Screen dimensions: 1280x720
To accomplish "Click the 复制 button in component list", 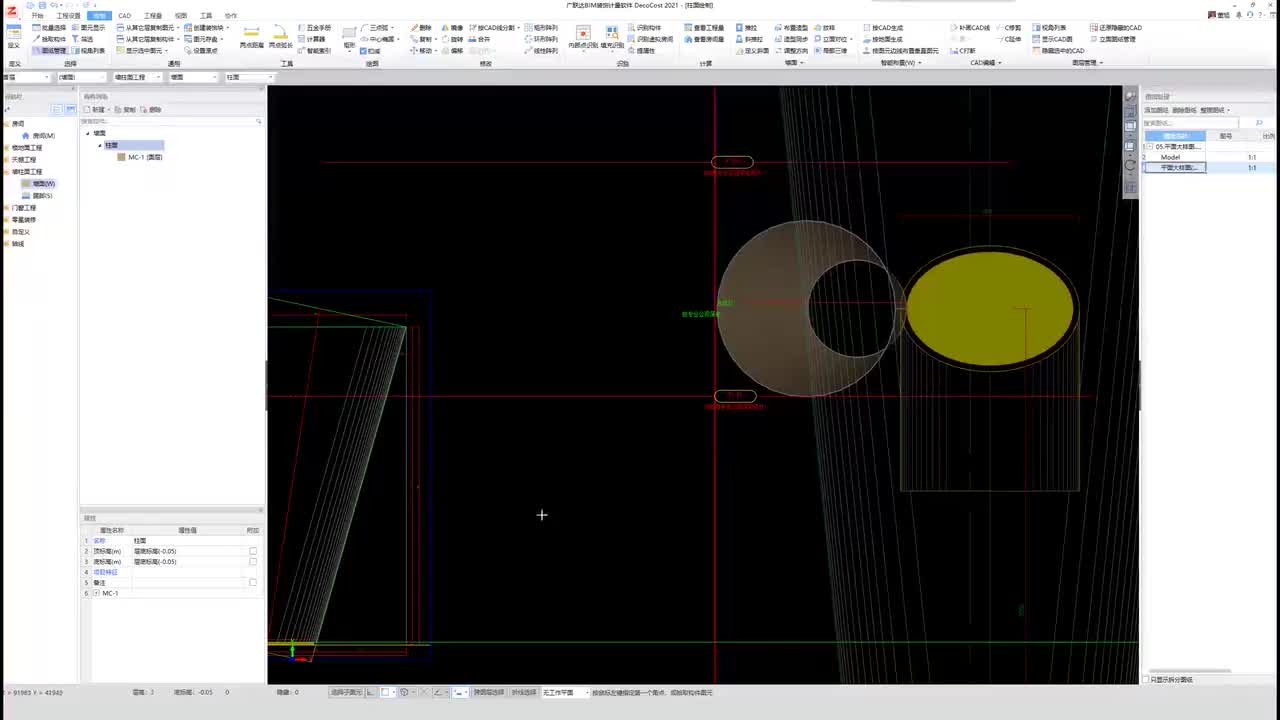I will point(125,109).
